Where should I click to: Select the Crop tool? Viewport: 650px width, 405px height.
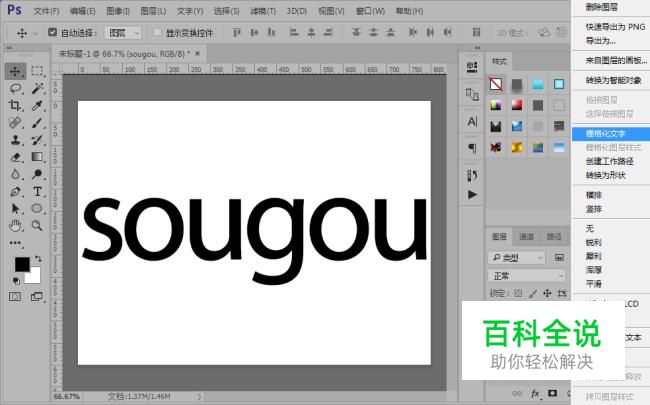click(15, 105)
